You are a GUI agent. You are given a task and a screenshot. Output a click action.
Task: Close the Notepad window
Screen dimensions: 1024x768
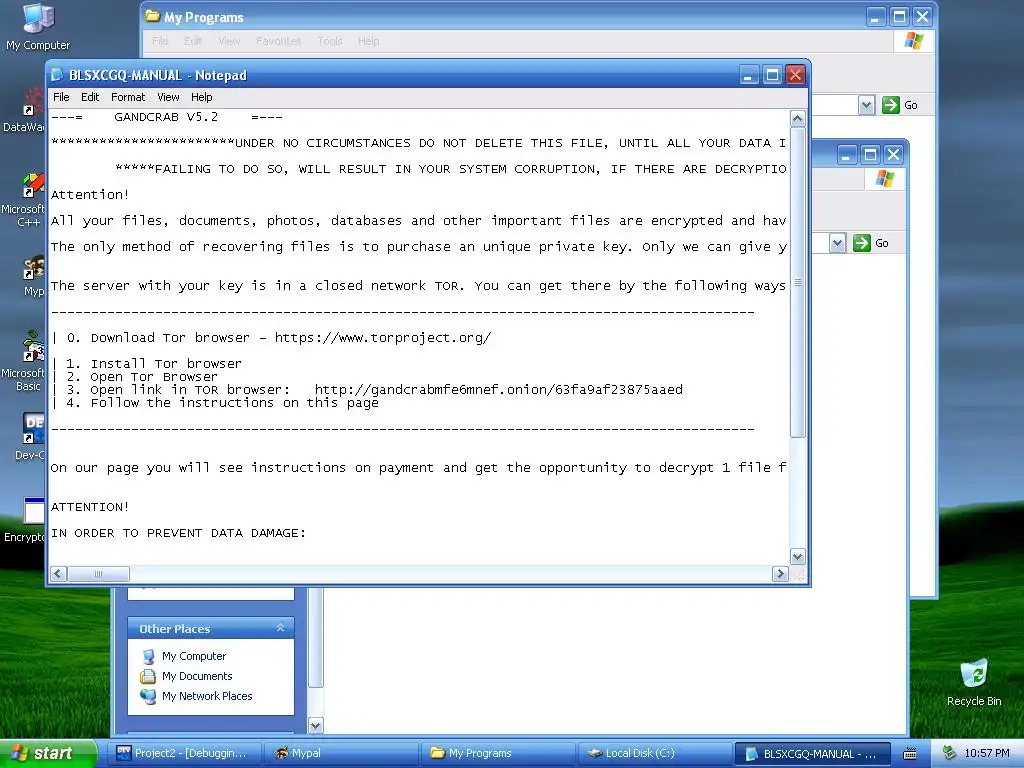795,75
